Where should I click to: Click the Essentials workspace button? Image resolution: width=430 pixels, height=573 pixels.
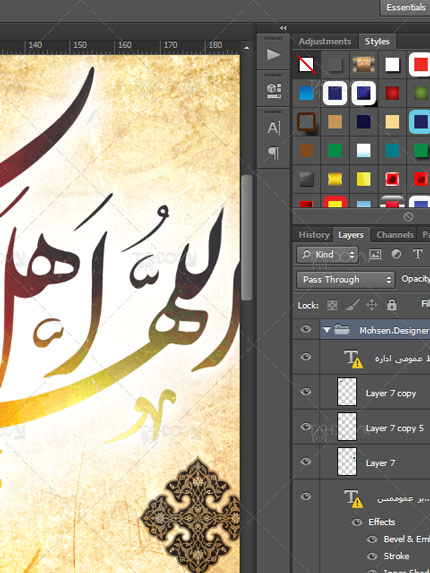click(406, 7)
